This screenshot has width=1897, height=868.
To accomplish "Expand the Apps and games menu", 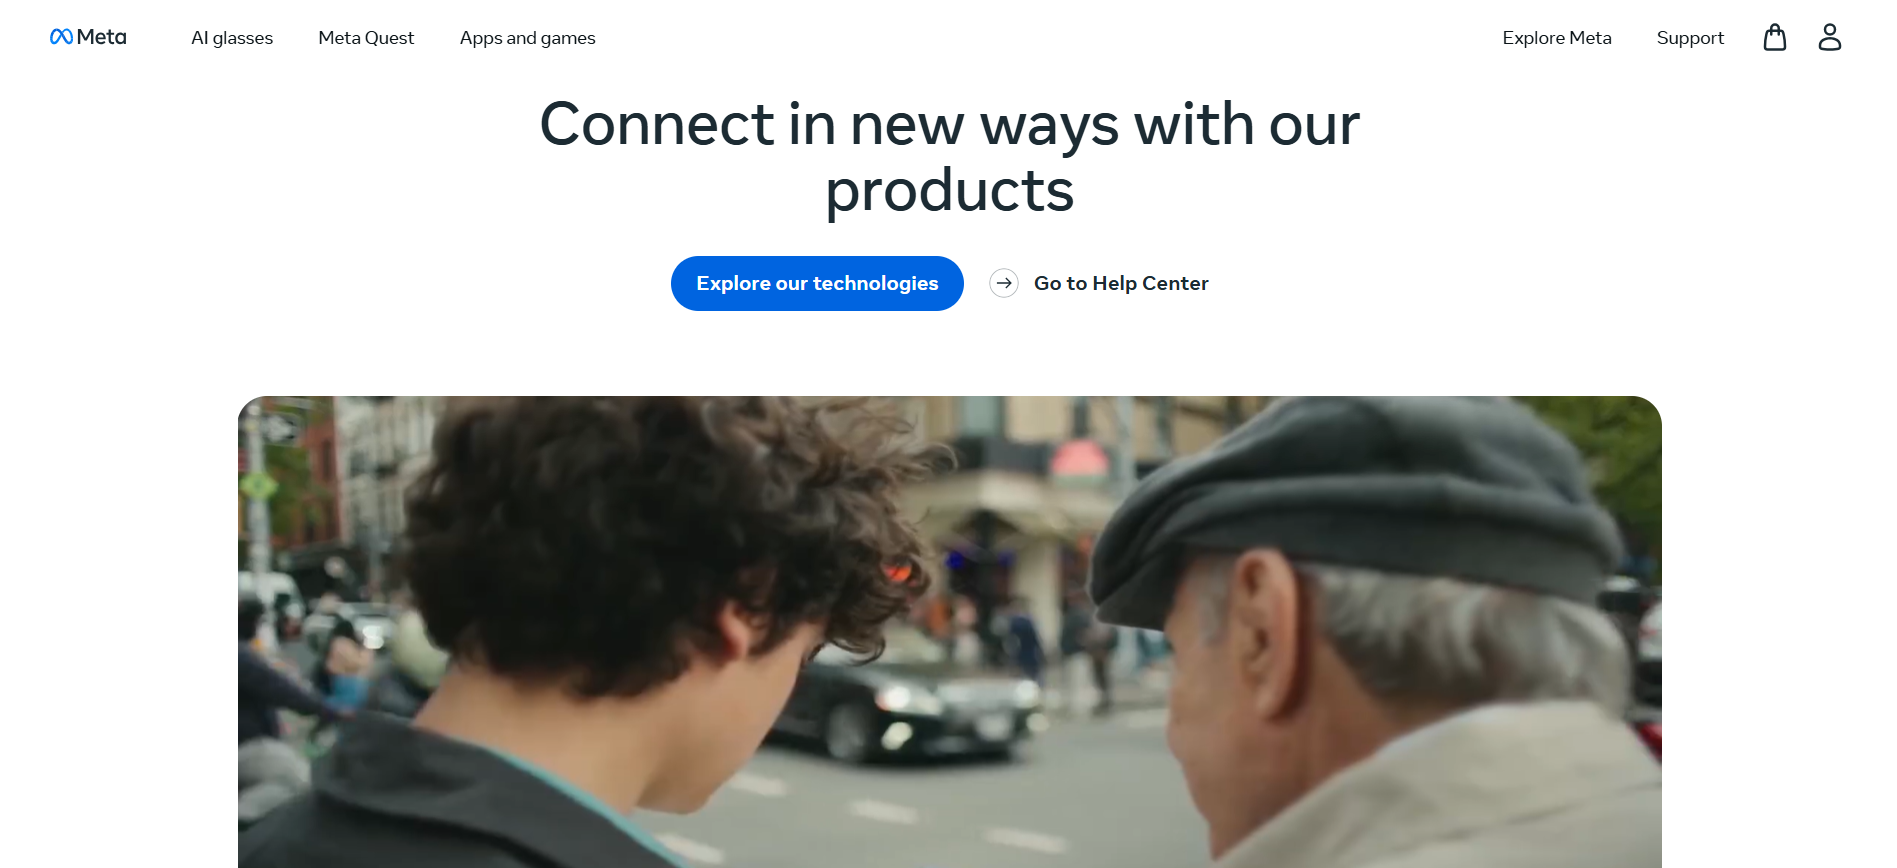I will [527, 38].
